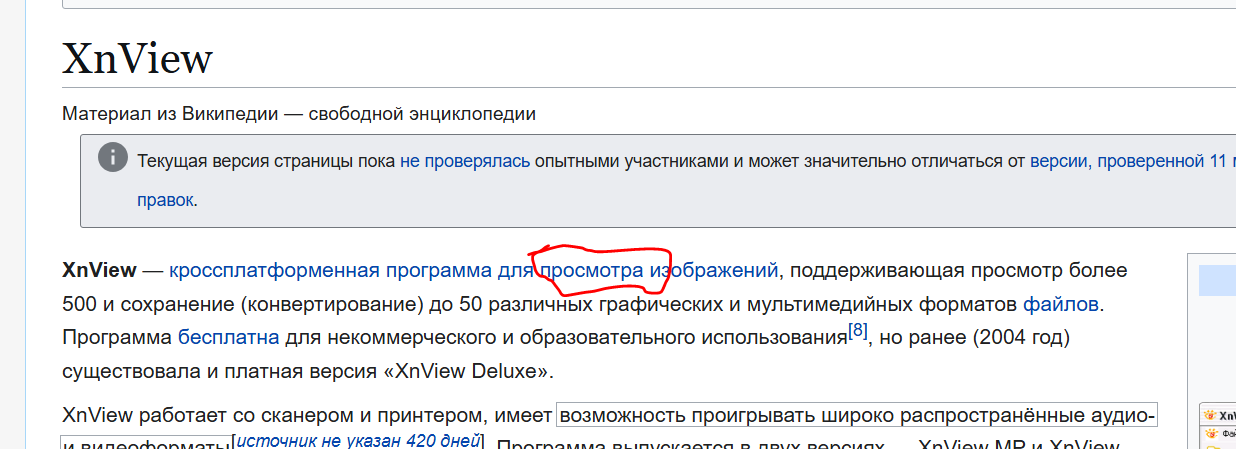Open the 'не проверялась' link
The image size is (1236, 449).
[464, 160]
